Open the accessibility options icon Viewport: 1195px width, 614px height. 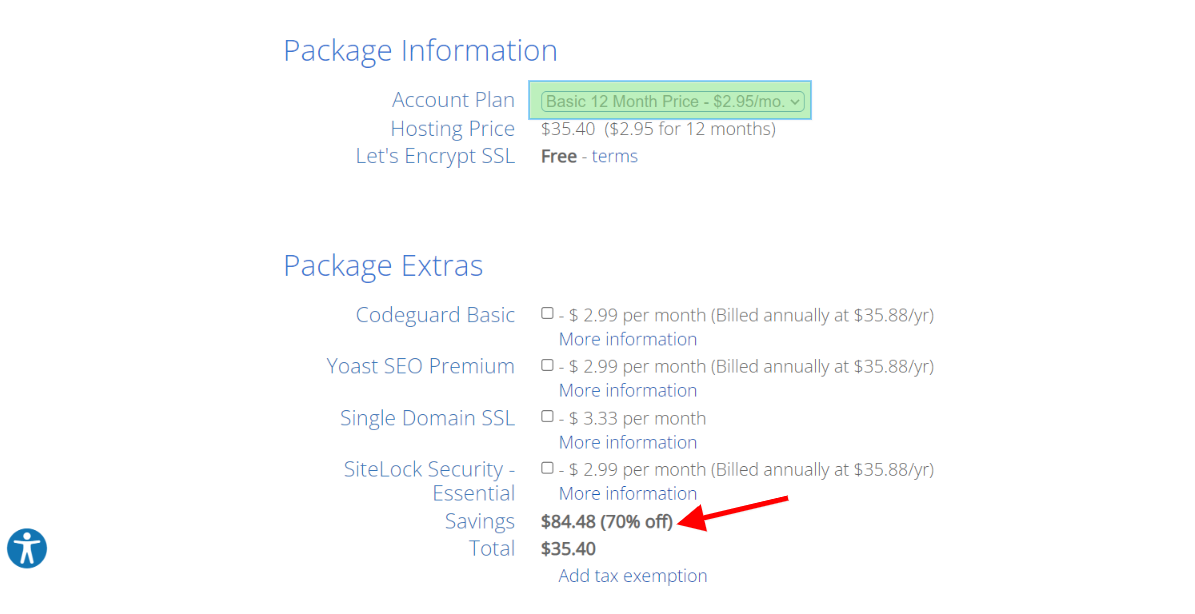point(27,548)
